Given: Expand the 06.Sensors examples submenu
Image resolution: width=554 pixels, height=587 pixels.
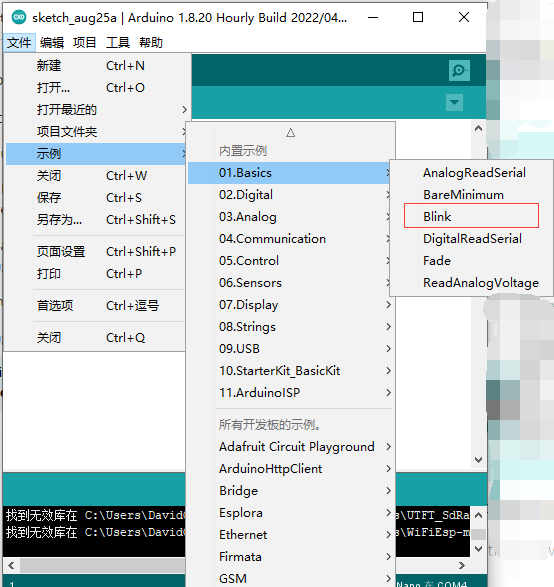Looking at the screenshot, I should (x=290, y=283).
